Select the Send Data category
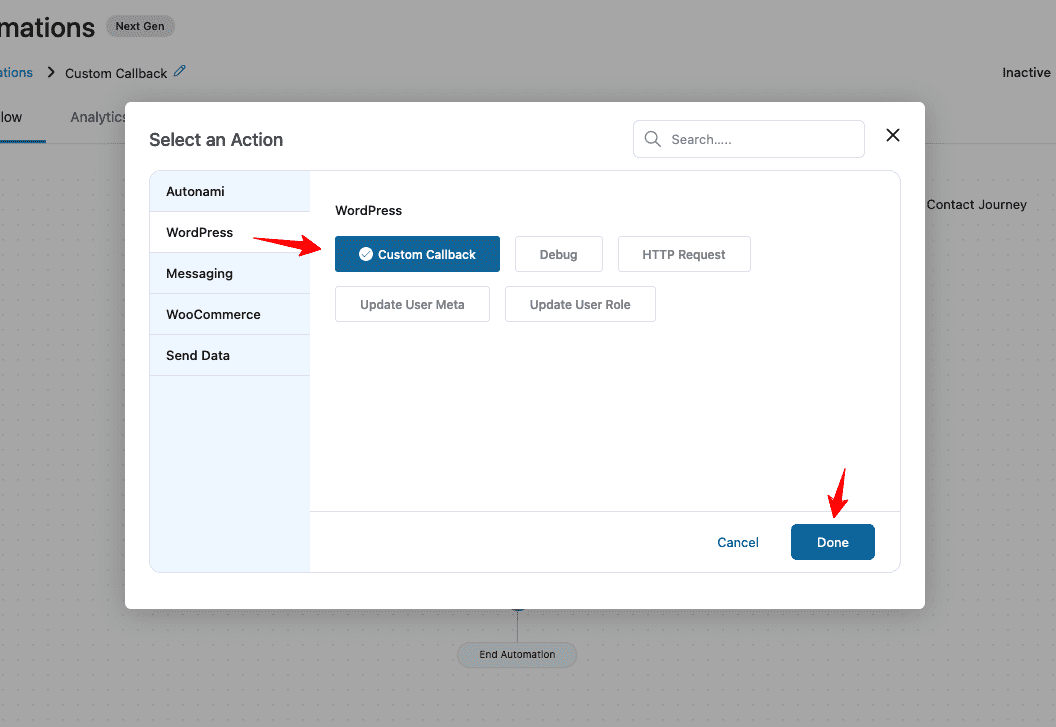 [196, 354]
